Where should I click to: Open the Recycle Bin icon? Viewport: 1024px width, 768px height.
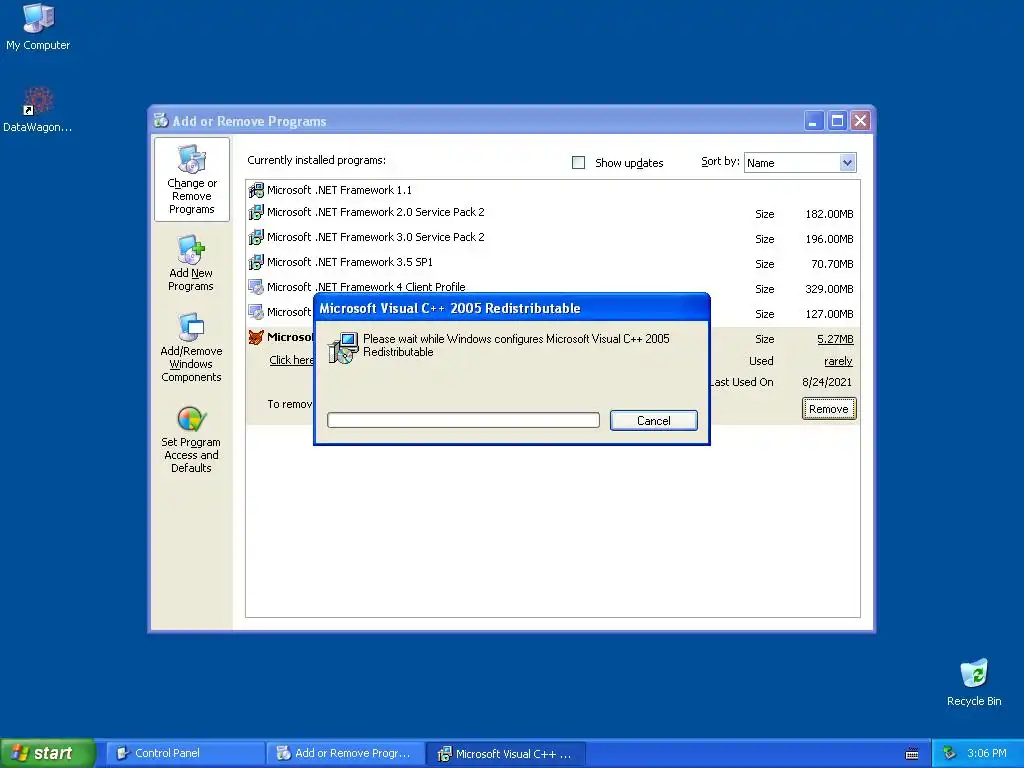[974, 682]
